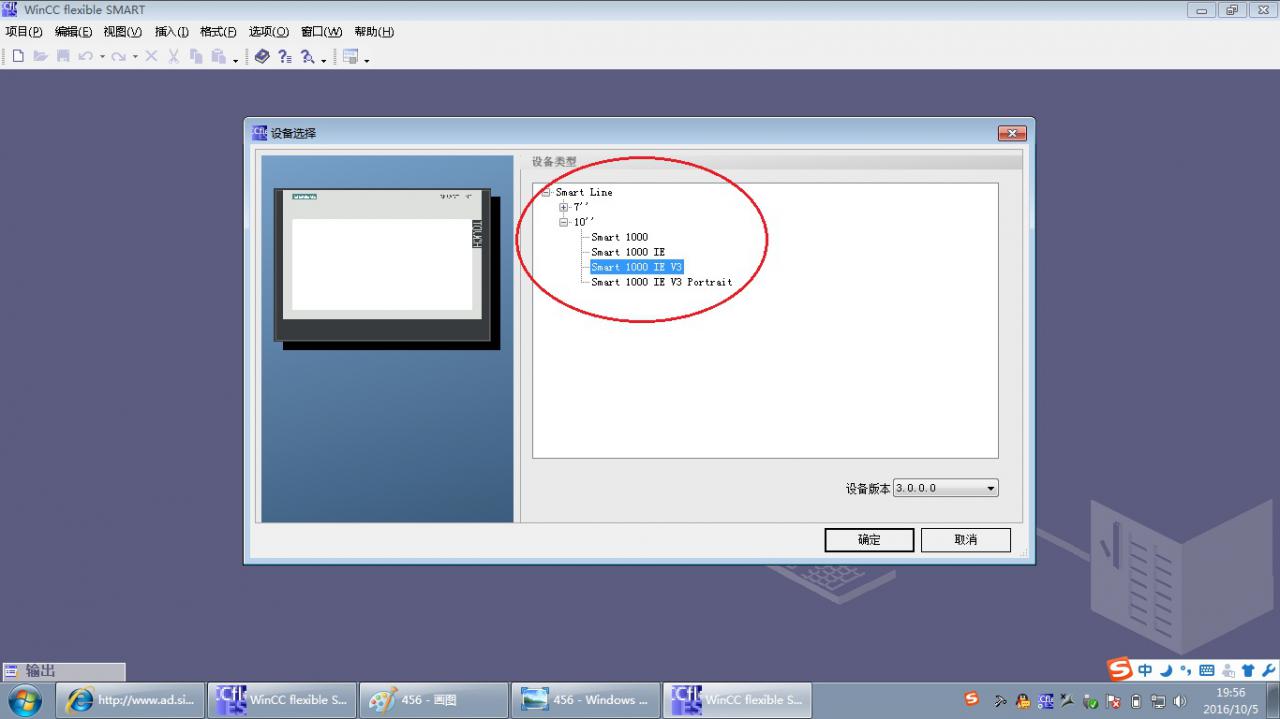This screenshot has width=1280, height=719.
Task: Collapse the 10'' device group
Action: coord(564,222)
